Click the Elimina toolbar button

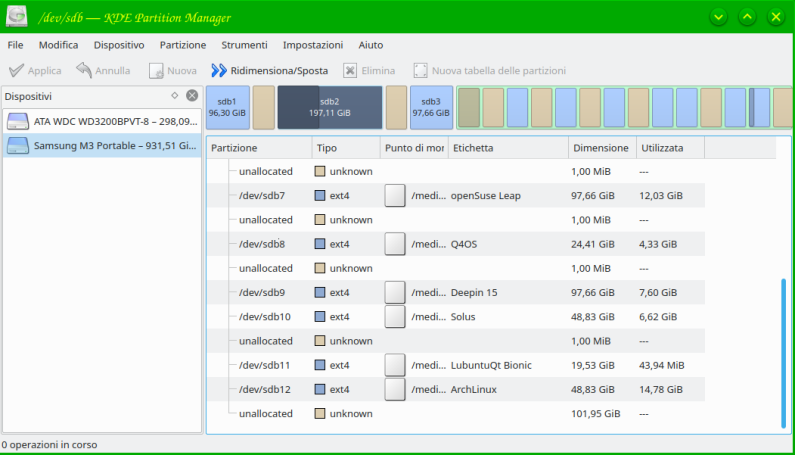coord(369,71)
